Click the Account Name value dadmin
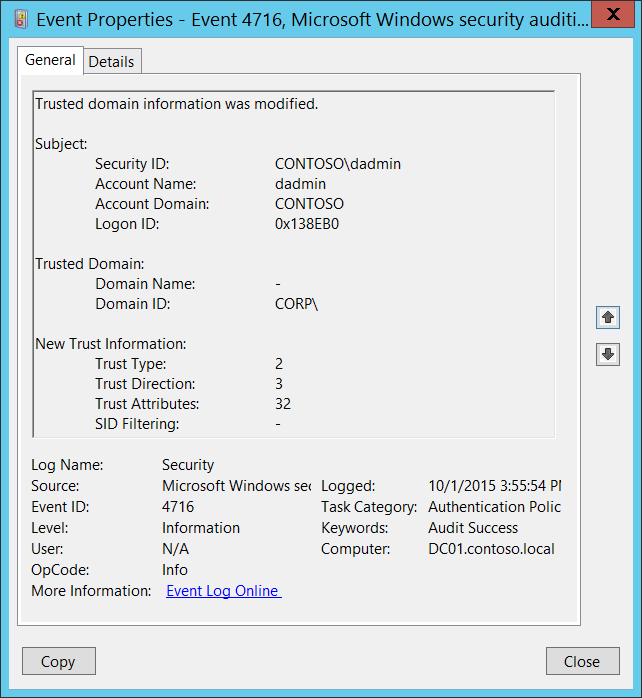 tap(301, 184)
